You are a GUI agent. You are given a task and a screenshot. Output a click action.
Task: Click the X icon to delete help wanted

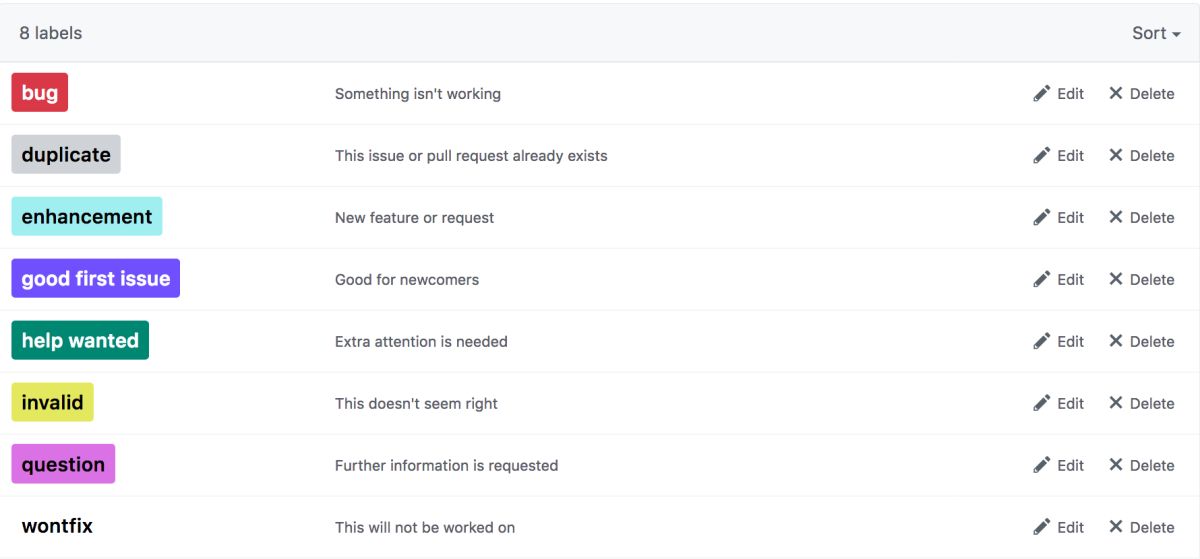pyautogui.click(x=1116, y=341)
